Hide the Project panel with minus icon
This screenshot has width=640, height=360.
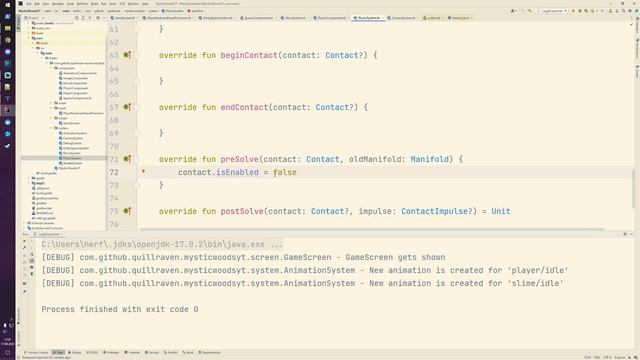point(104,18)
